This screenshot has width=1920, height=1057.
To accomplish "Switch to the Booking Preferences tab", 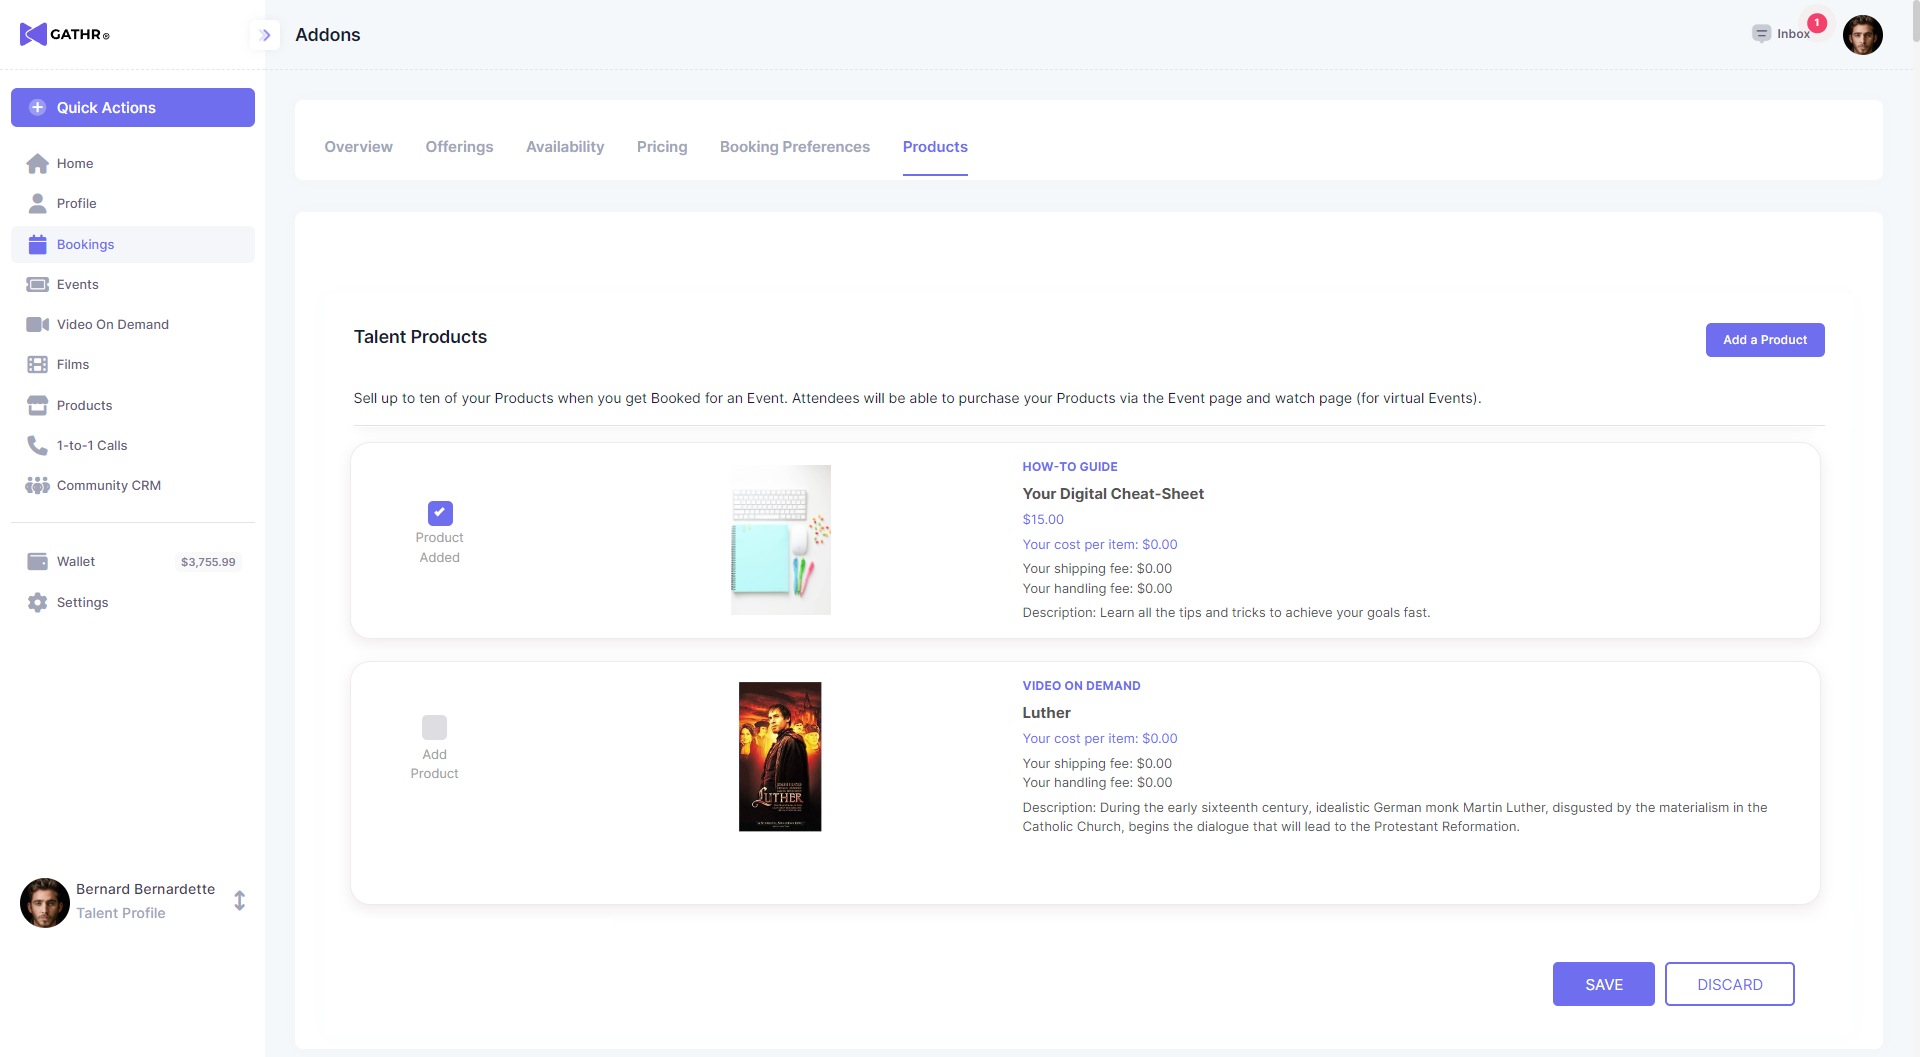I will 794,147.
